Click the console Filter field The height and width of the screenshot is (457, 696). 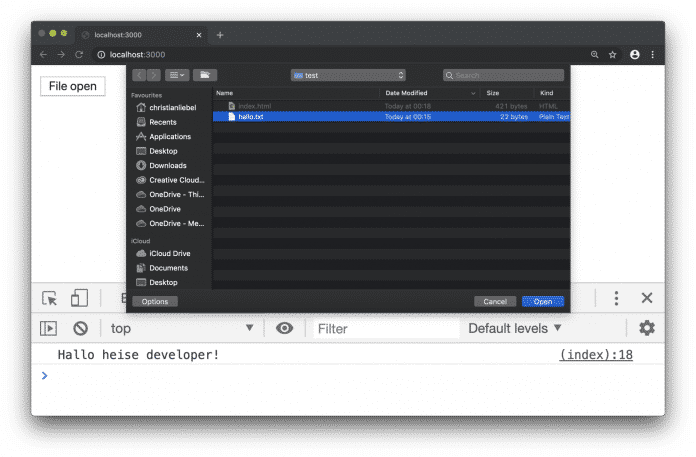coord(386,329)
